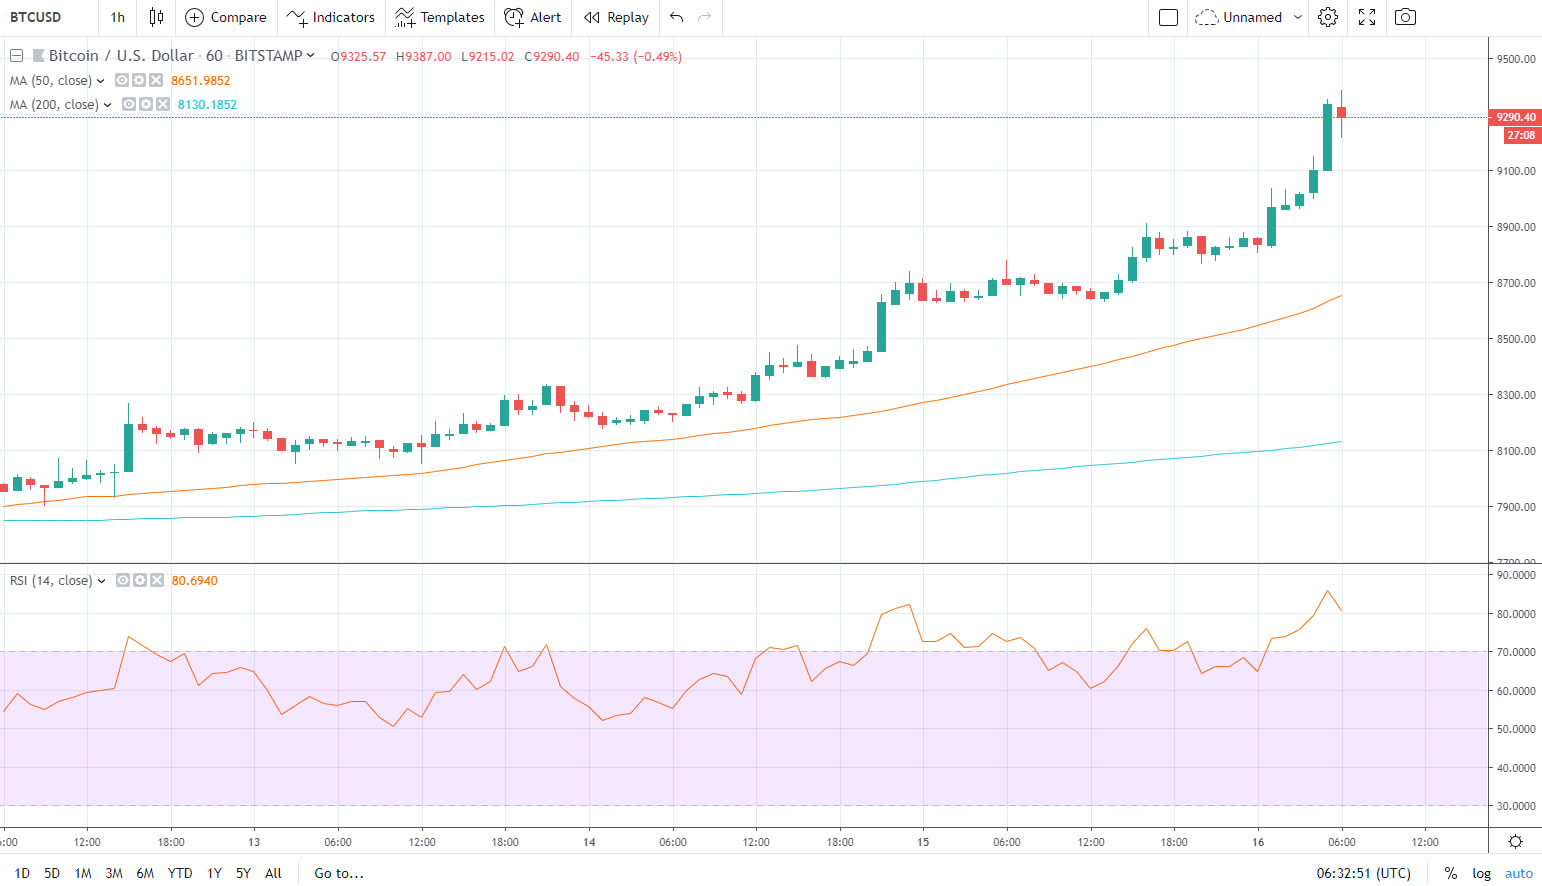1542x886 pixels.
Task: Hide the MA (50, close) indicator
Action: (121, 80)
